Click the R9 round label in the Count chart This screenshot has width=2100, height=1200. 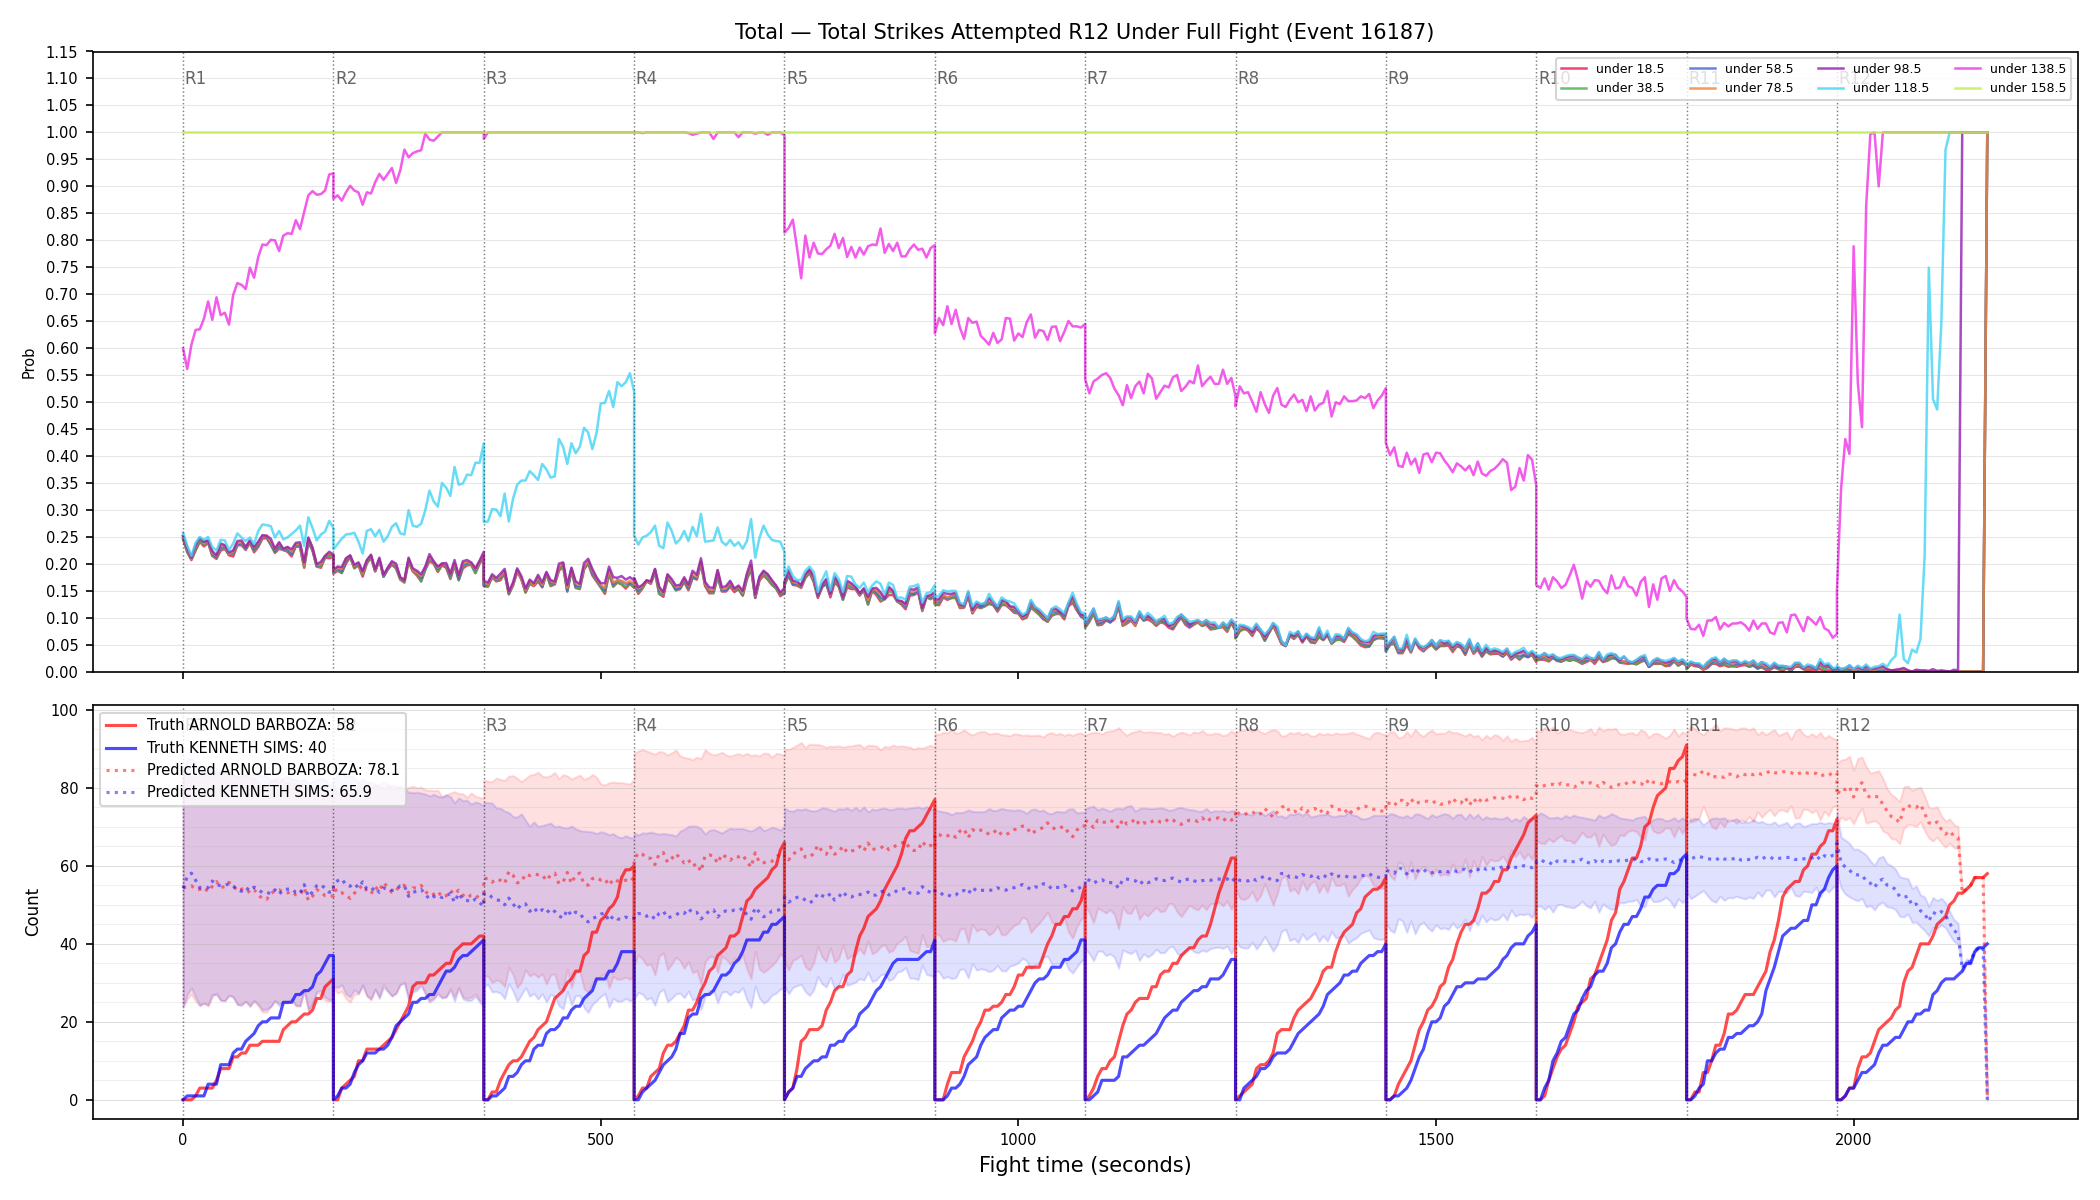tap(1398, 725)
